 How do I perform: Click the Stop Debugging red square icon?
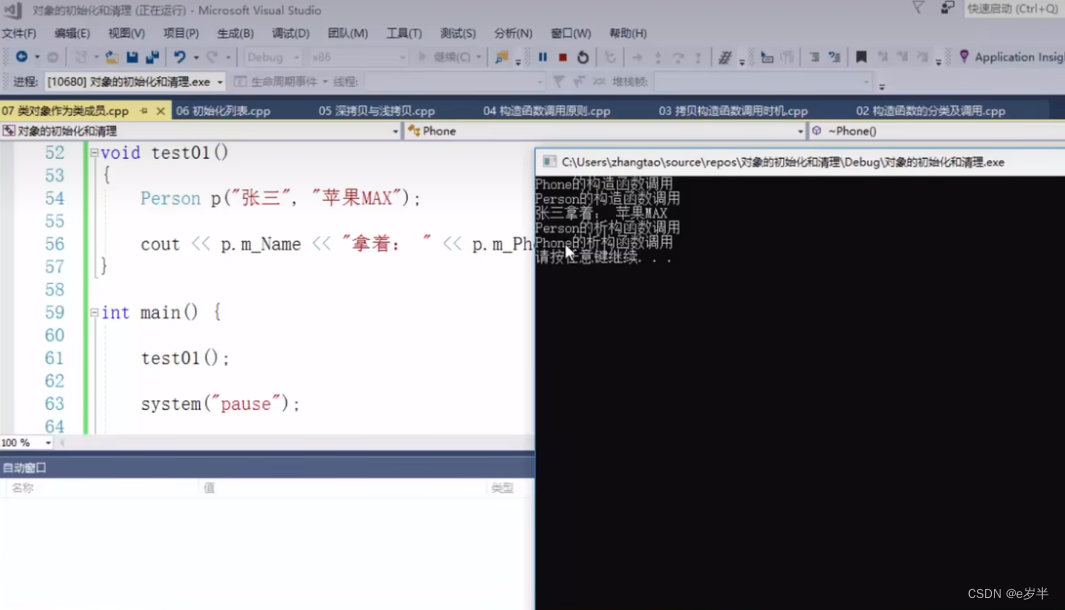563,58
